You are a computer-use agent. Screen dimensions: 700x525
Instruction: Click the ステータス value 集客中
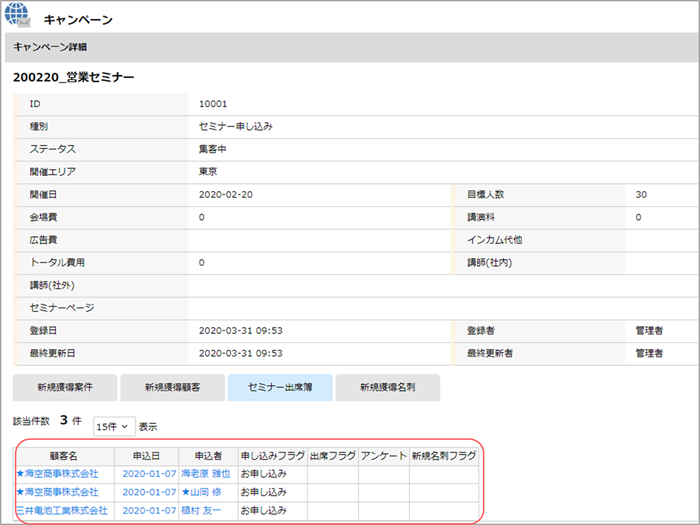point(212,149)
